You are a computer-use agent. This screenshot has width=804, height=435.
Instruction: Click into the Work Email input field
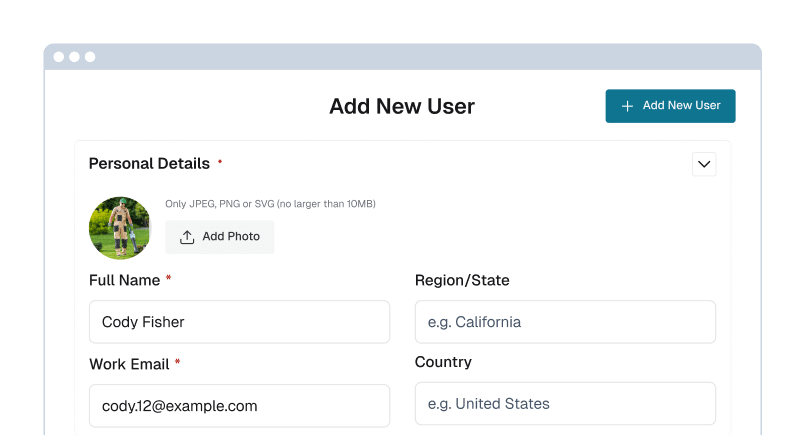[x=239, y=406]
